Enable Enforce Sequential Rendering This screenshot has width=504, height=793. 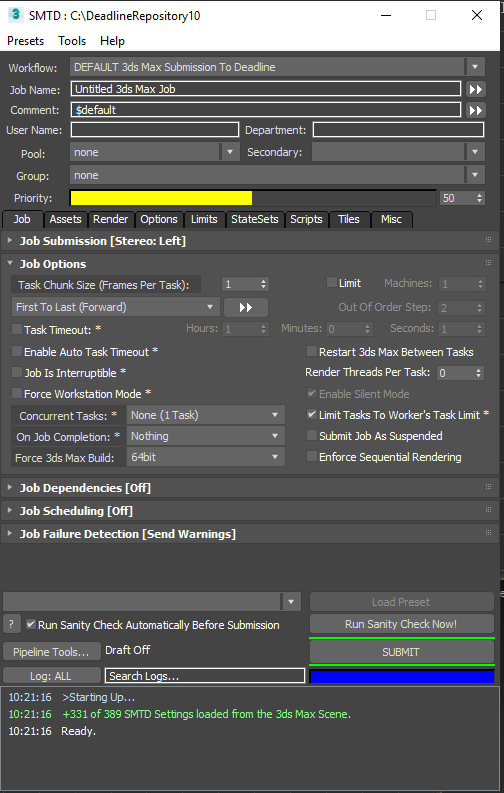click(312, 457)
